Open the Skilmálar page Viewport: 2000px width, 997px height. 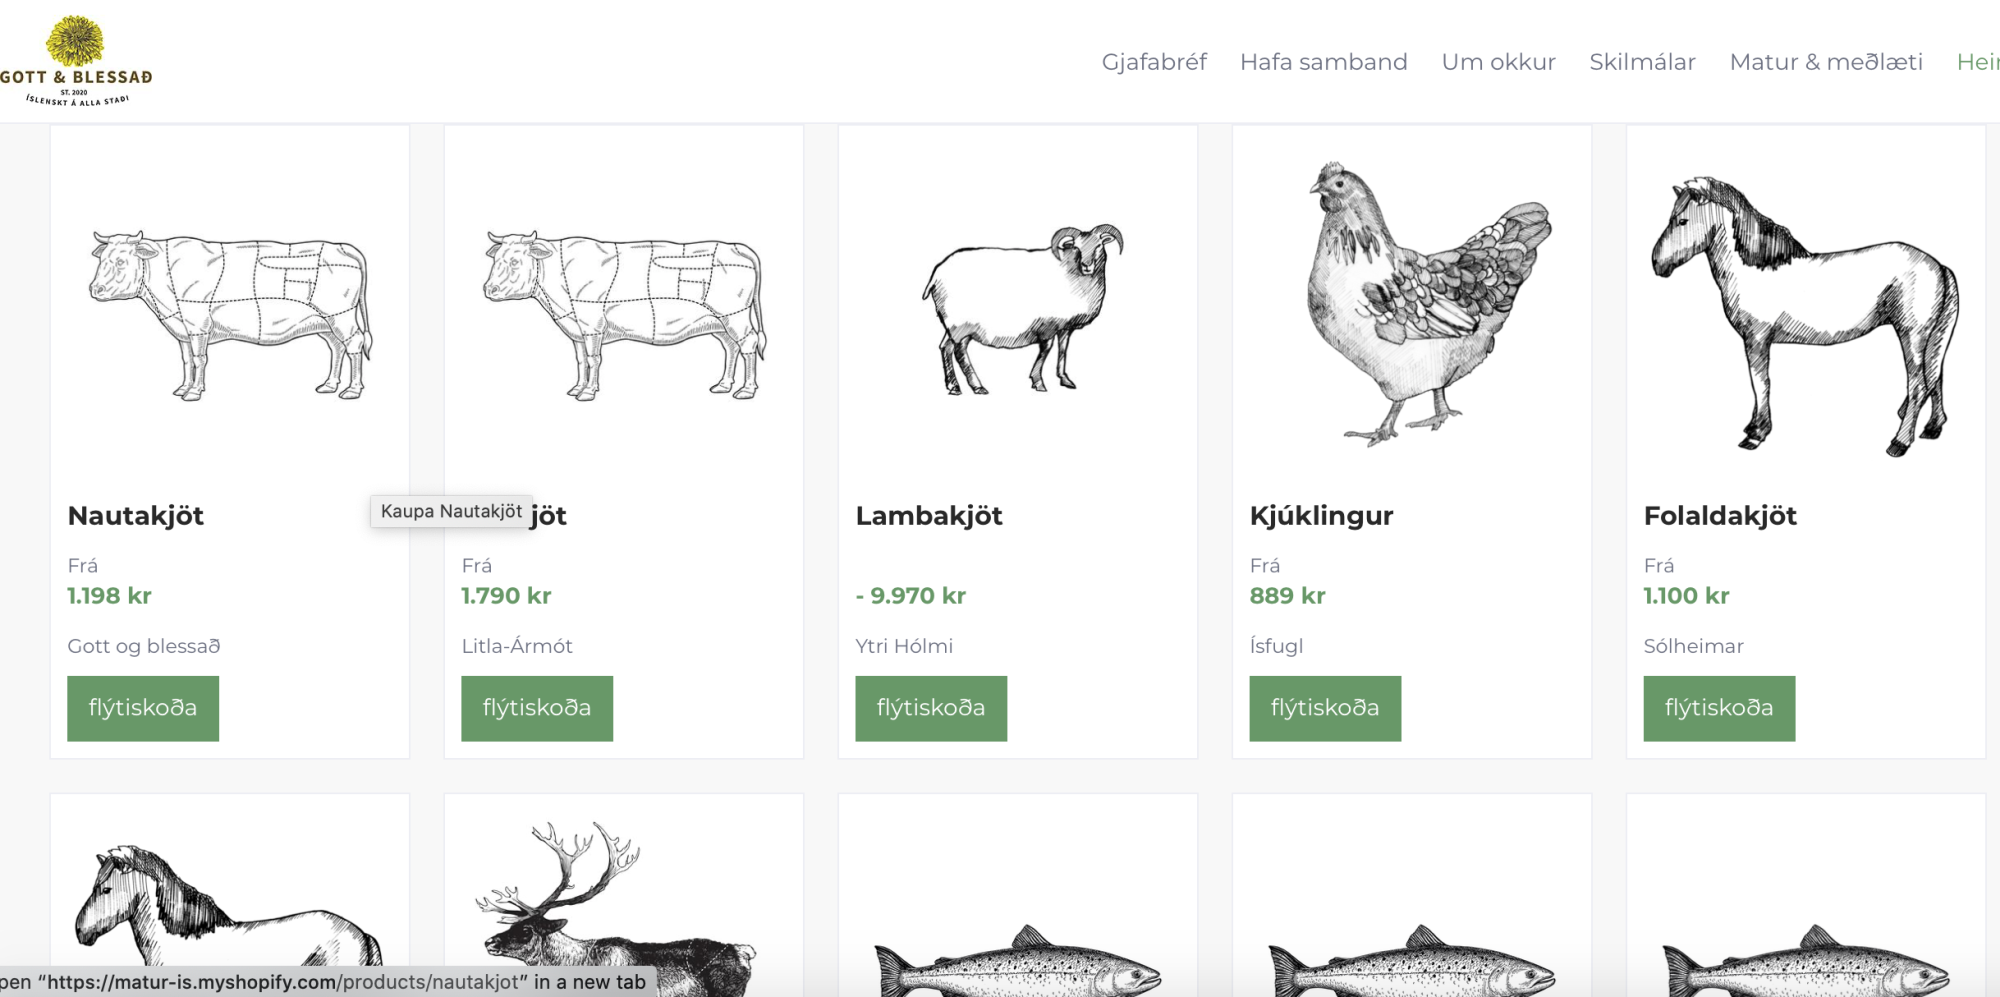tap(1642, 62)
